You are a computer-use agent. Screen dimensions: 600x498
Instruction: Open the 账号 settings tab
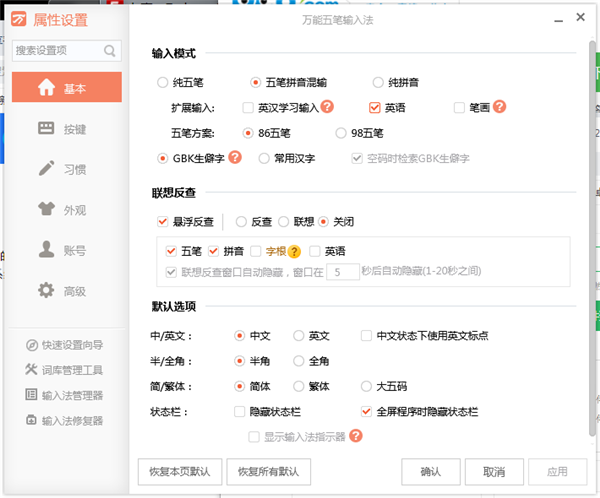pos(67,250)
